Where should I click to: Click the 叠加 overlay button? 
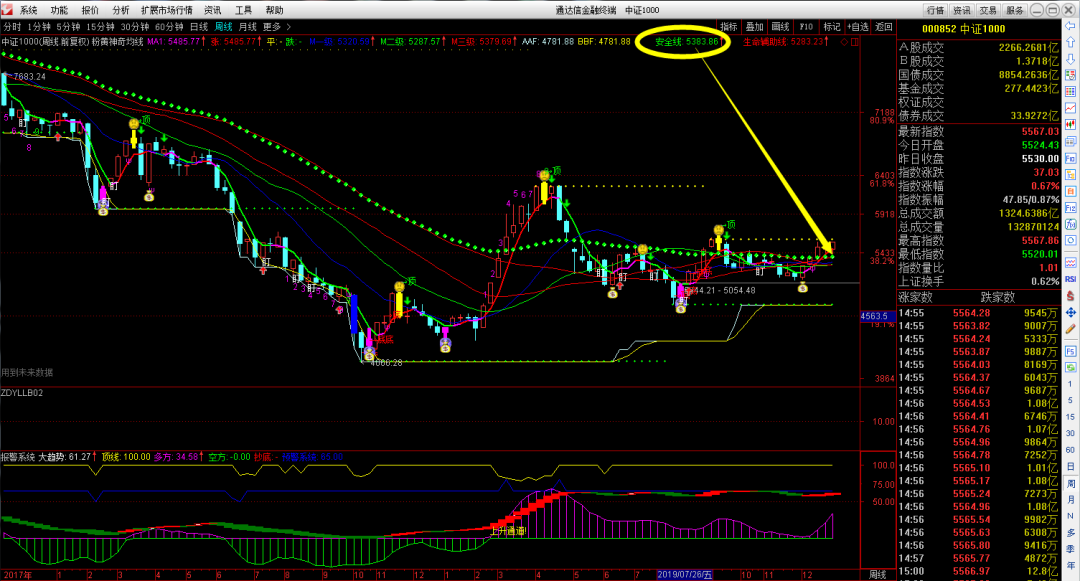pos(755,27)
